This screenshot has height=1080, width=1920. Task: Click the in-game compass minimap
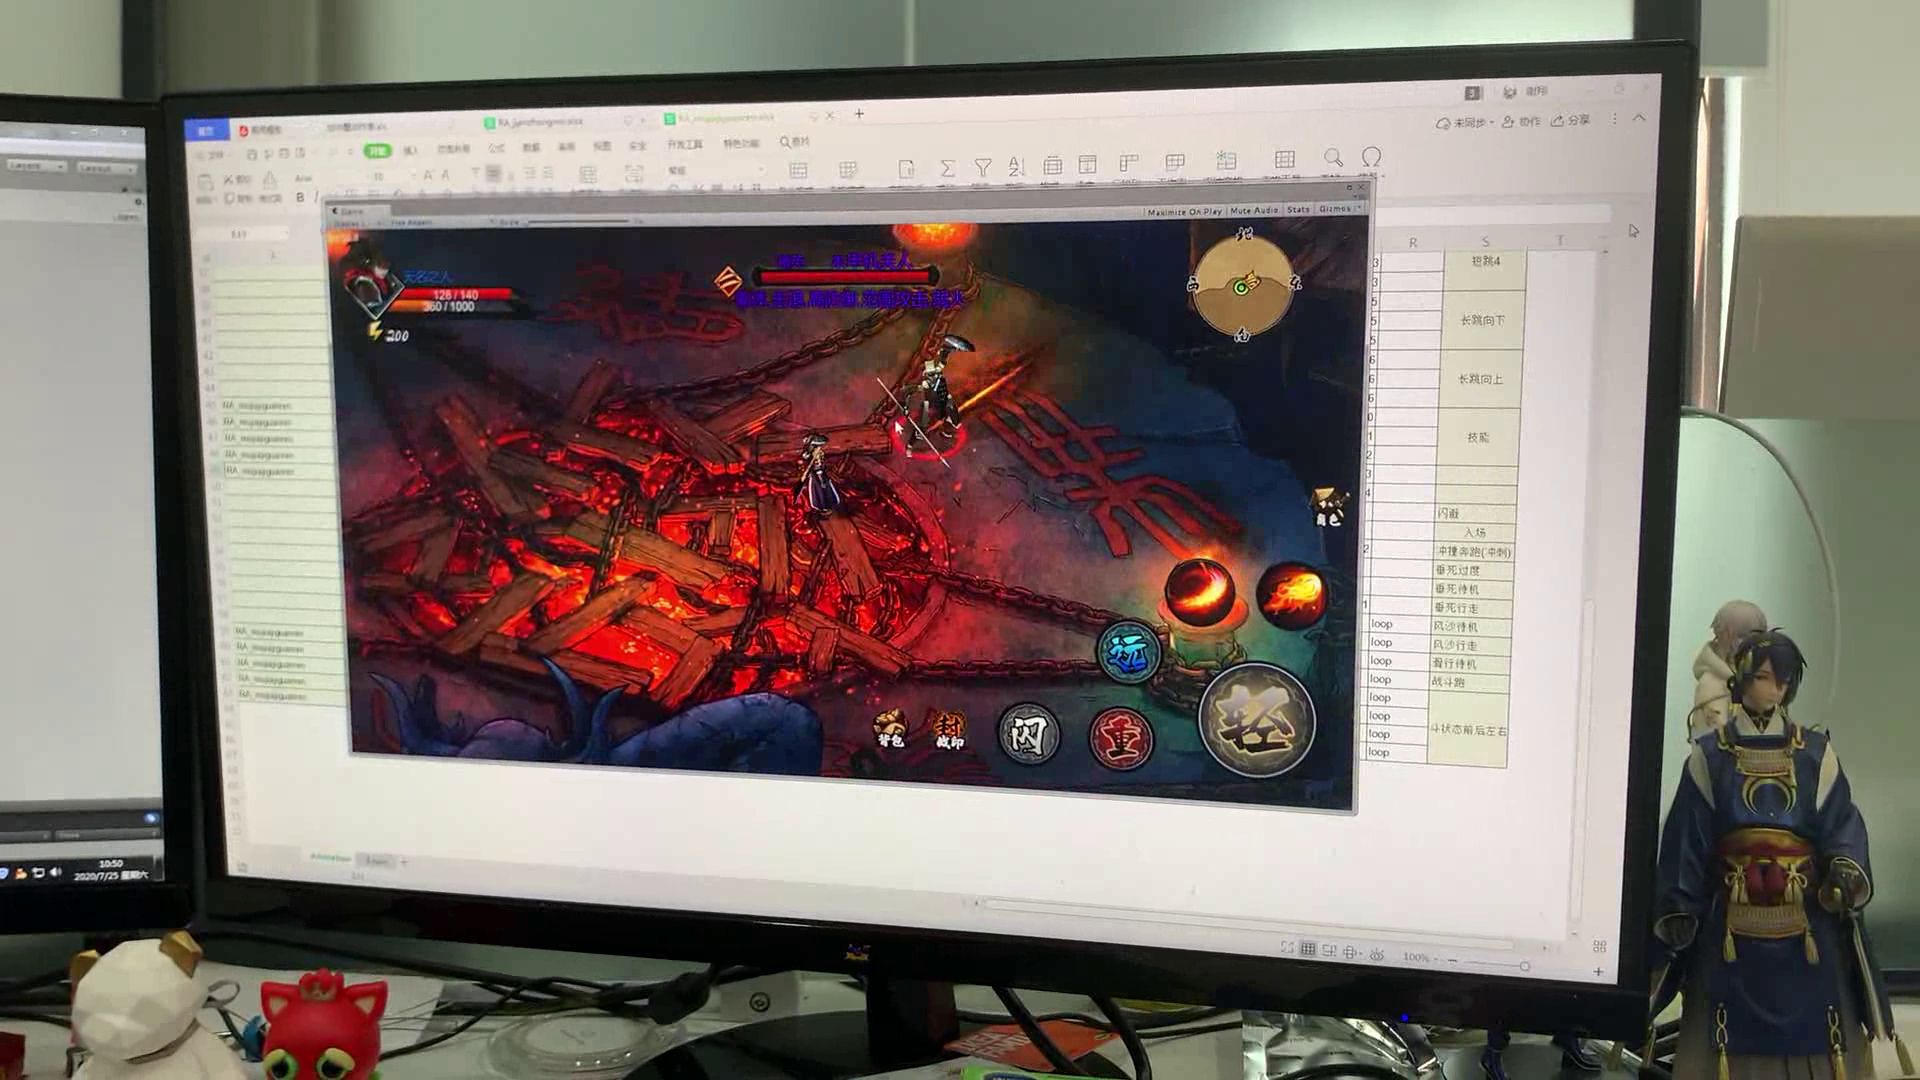1242,286
